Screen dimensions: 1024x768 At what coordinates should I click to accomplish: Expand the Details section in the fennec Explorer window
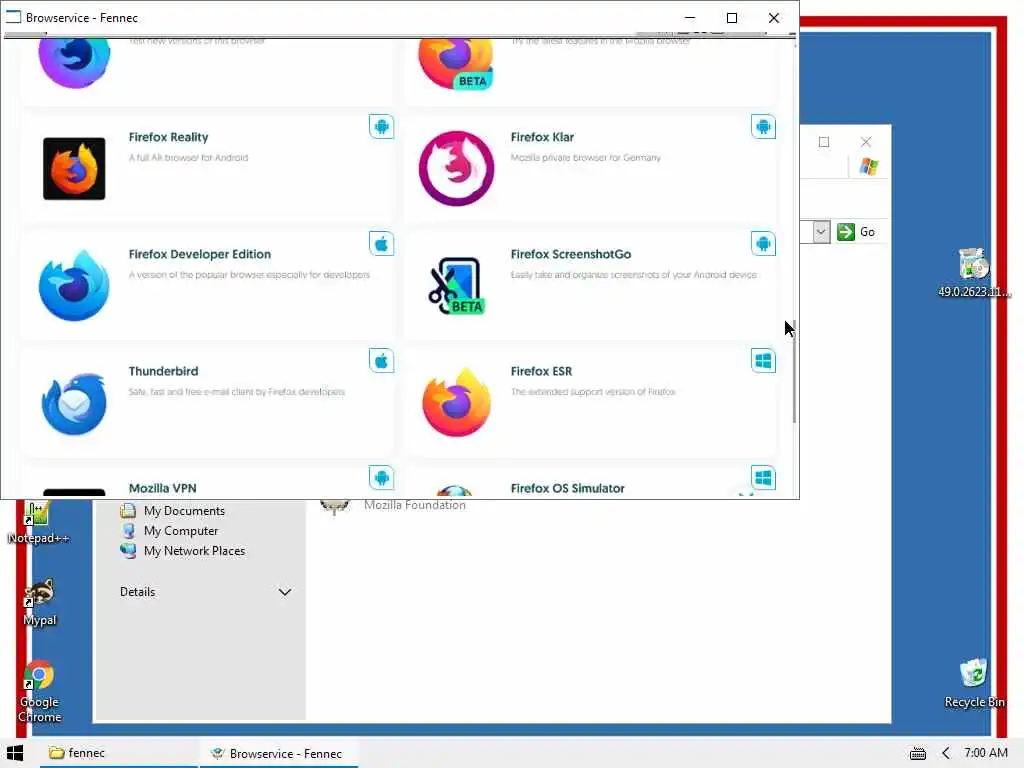[x=285, y=592]
